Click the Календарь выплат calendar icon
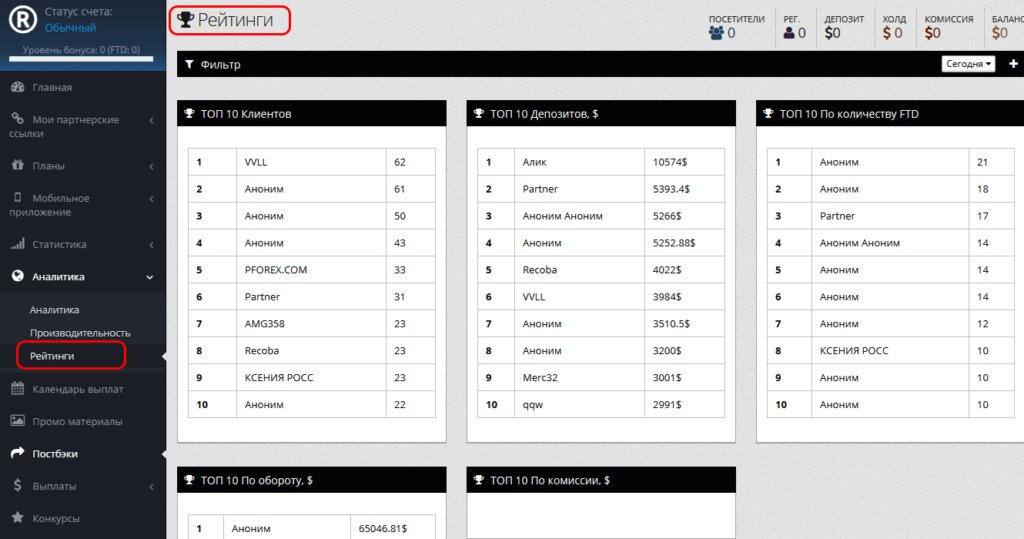The height and width of the screenshot is (539, 1024). click(17, 389)
